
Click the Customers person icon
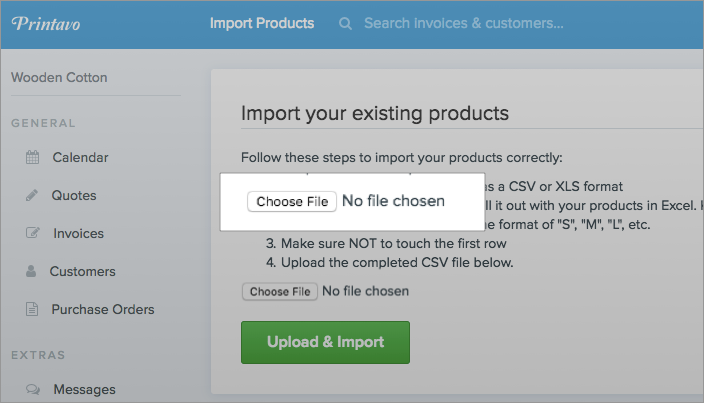tap(31, 271)
